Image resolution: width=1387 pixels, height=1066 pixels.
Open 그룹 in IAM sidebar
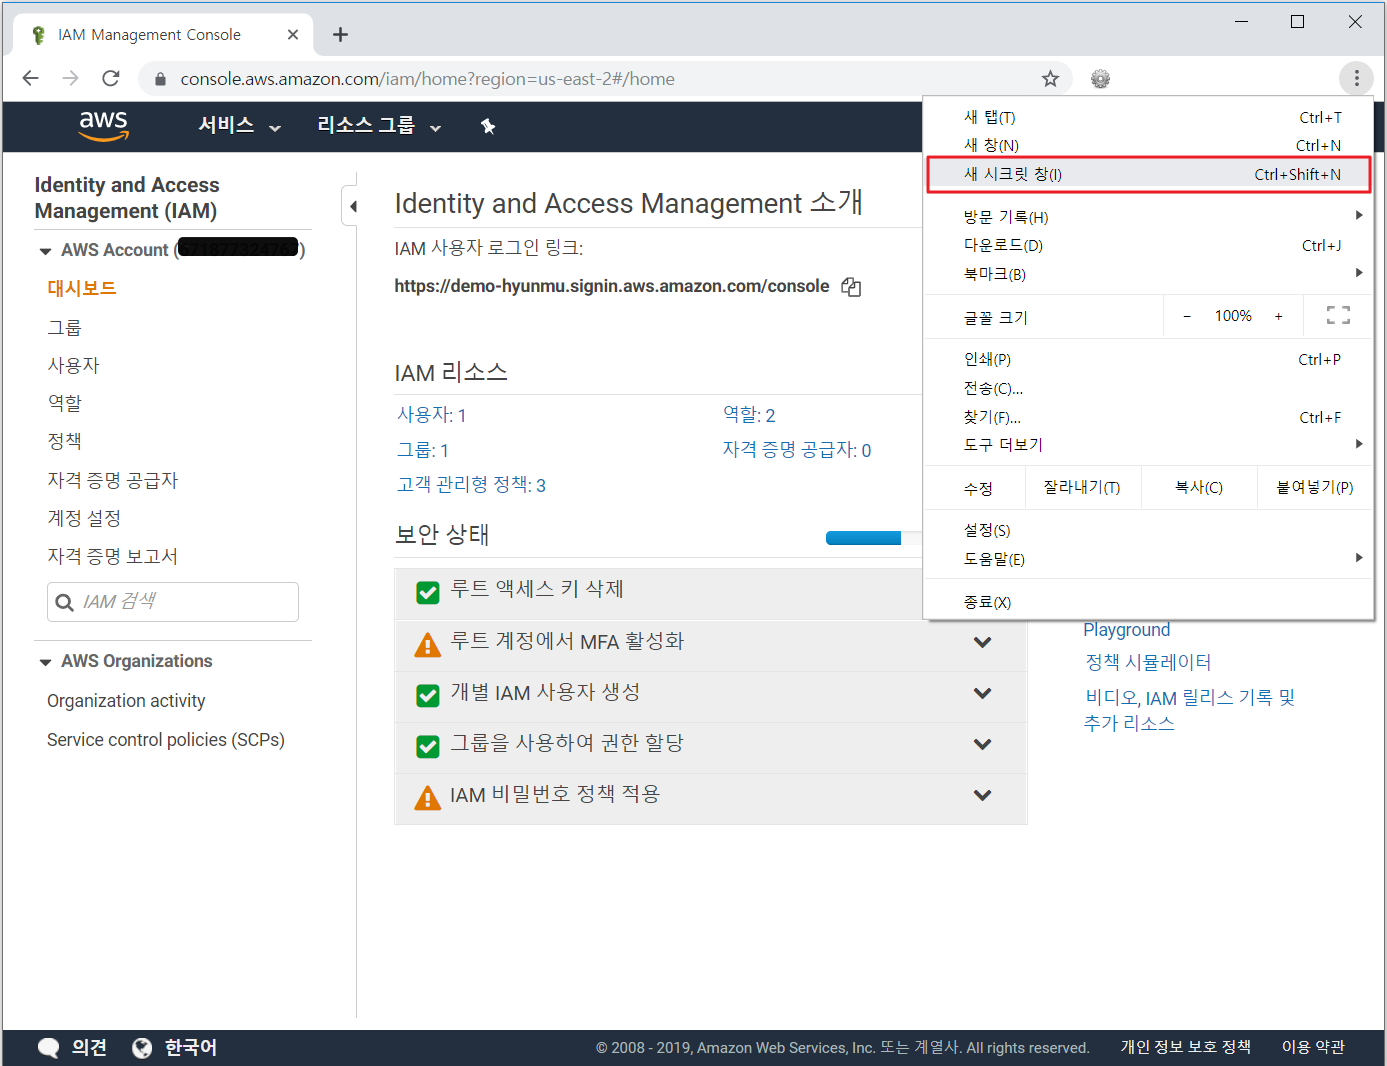tap(65, 328)
